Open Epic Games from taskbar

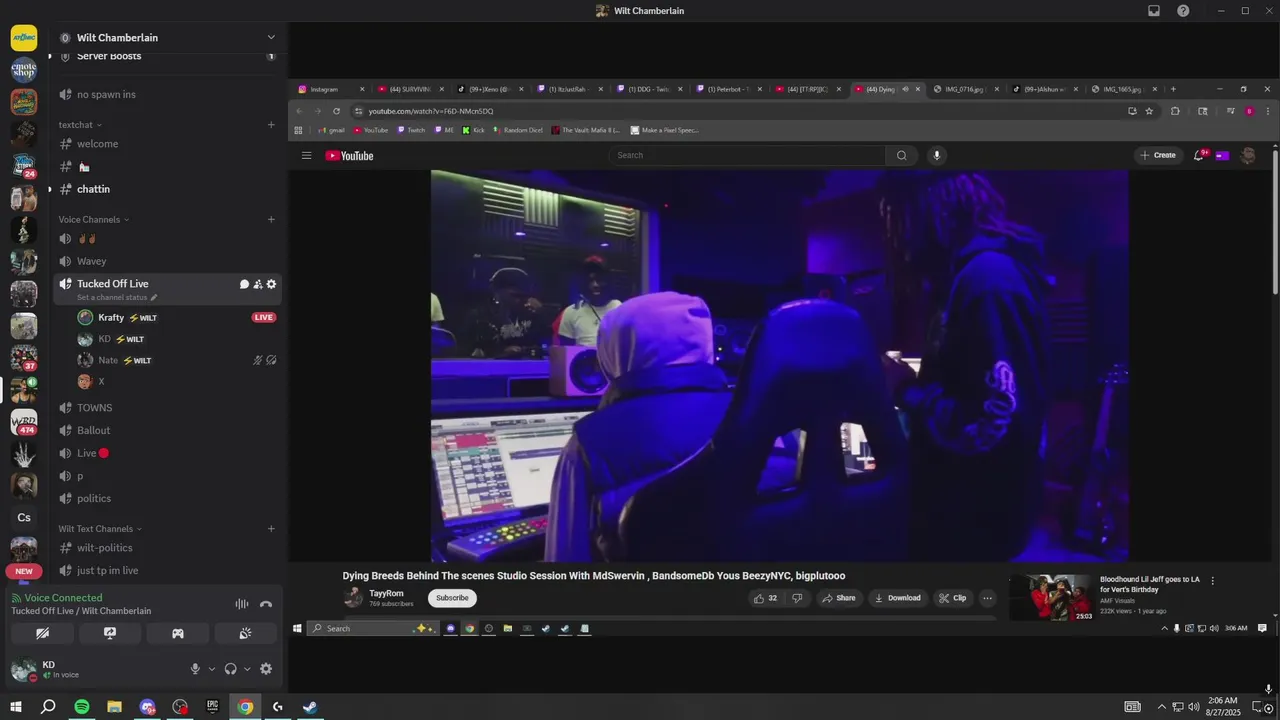coord(212,707)
